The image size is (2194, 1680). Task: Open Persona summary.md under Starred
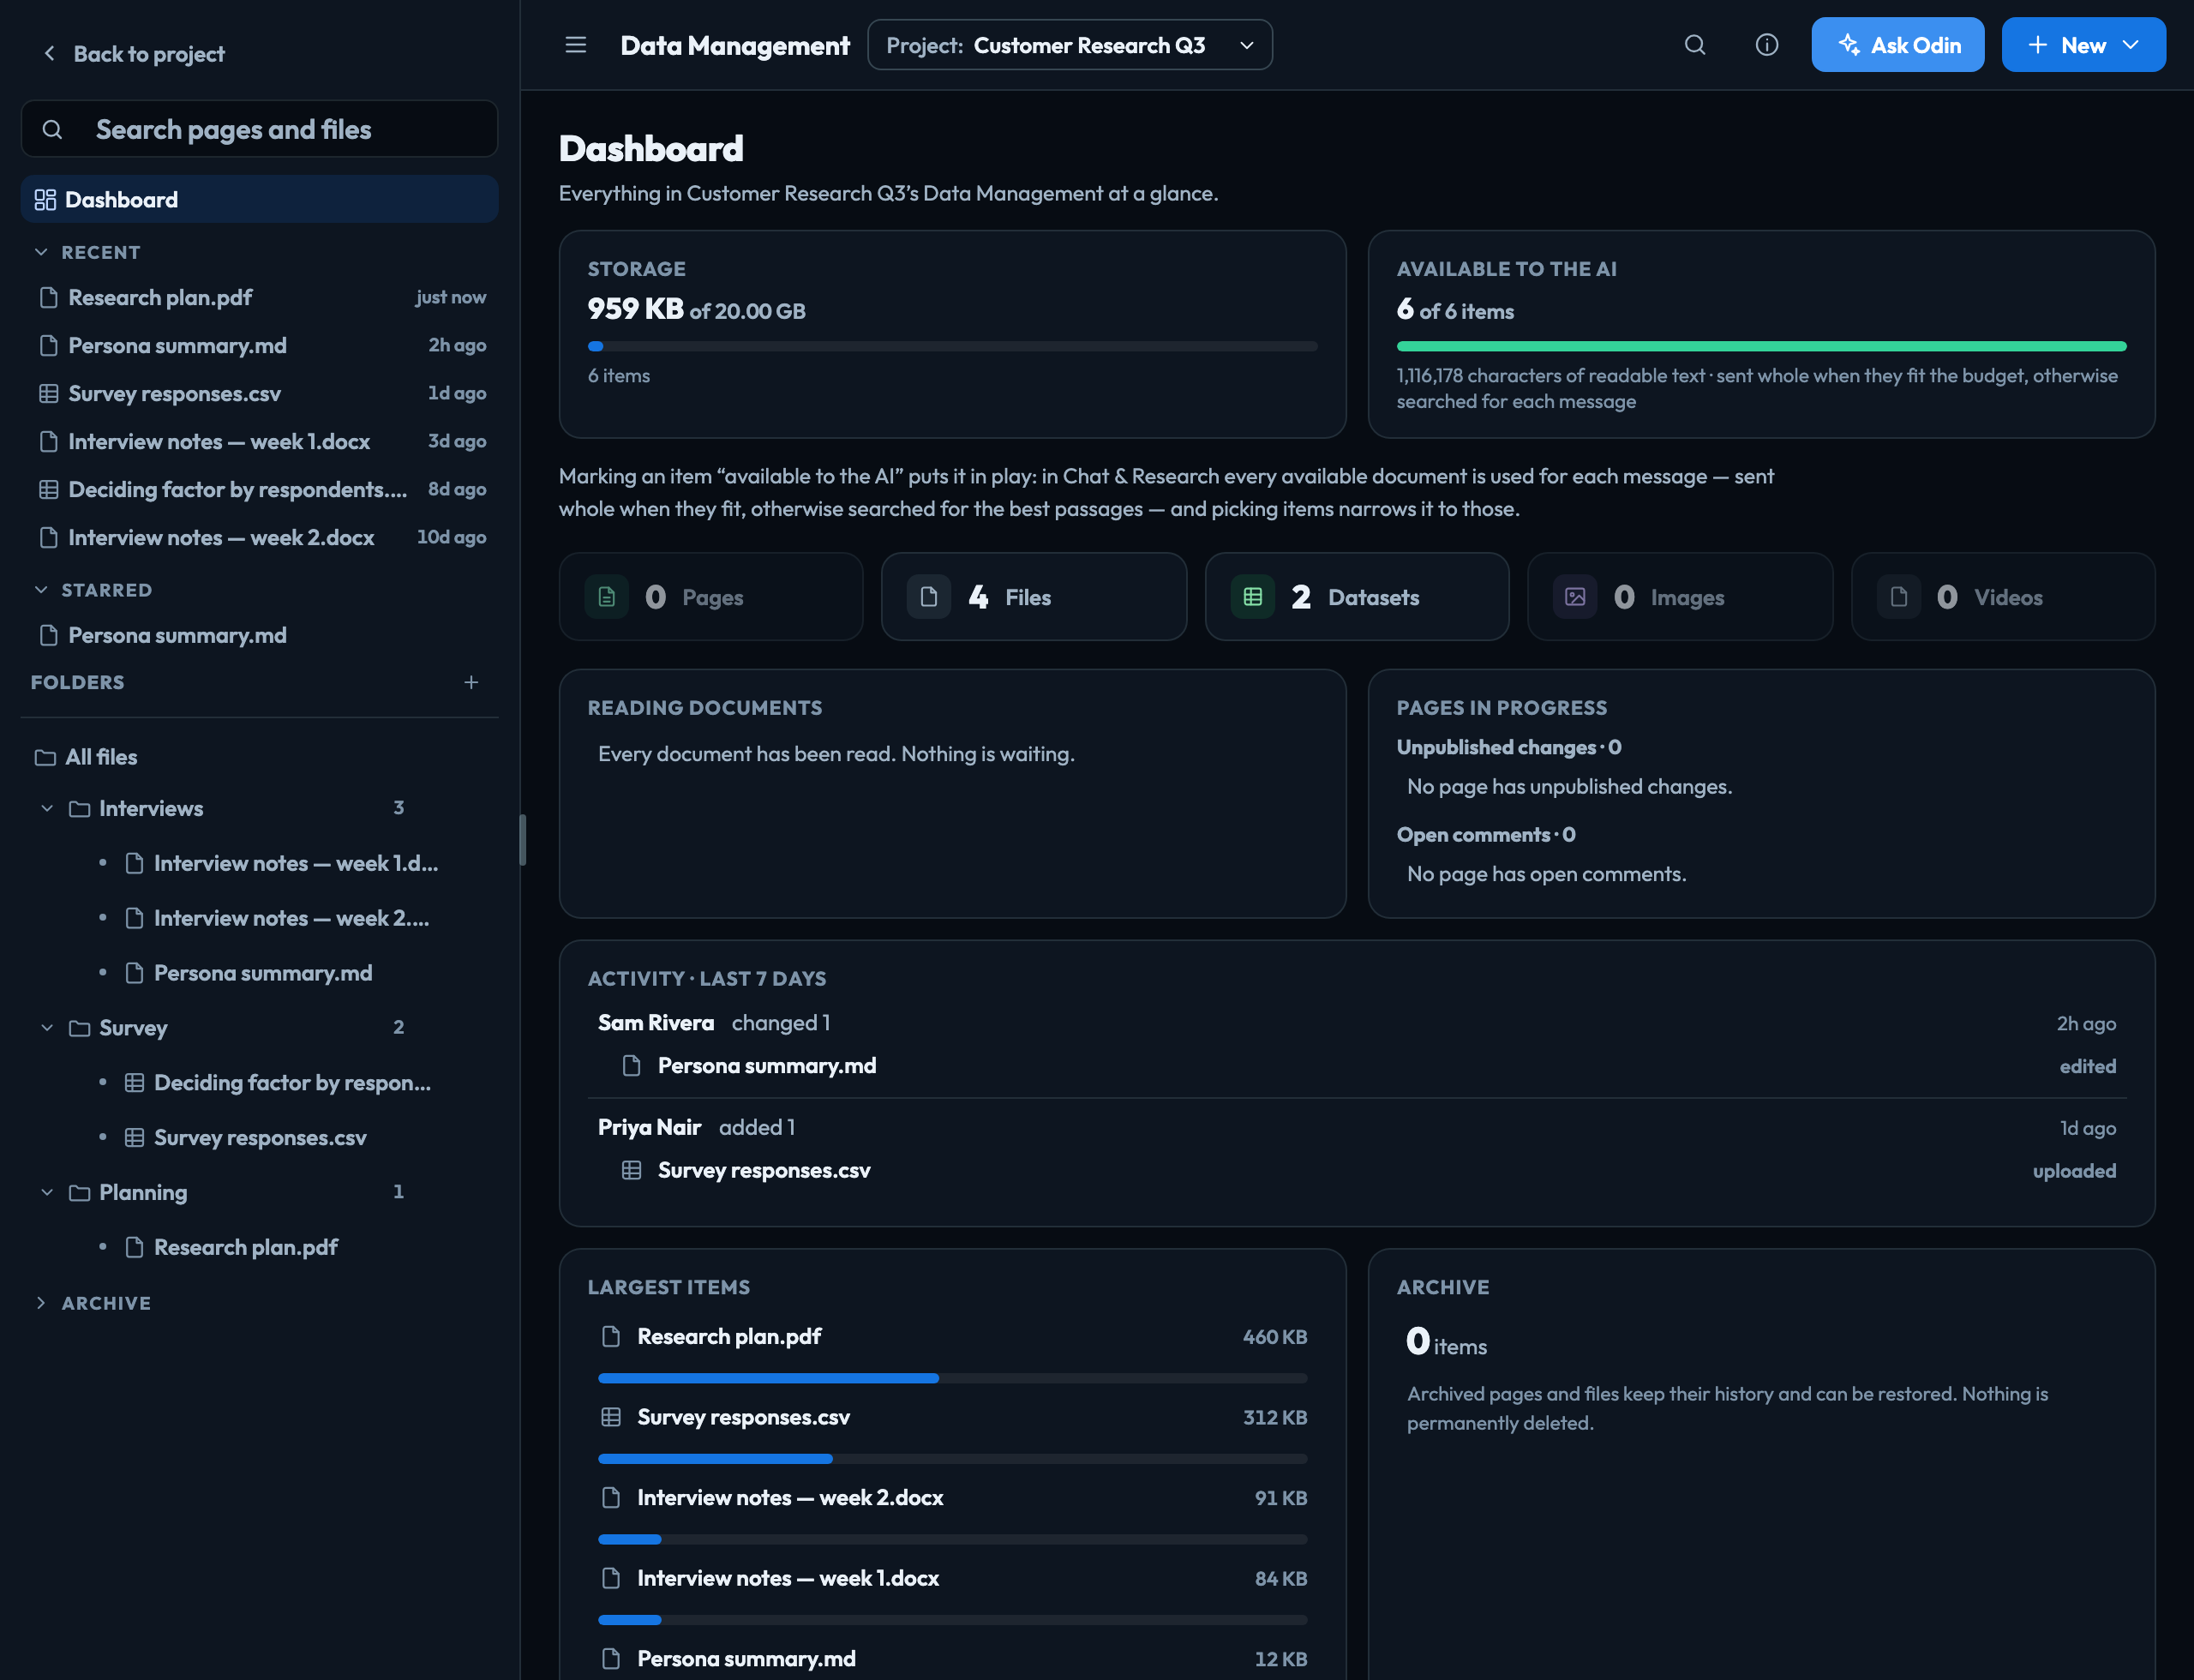(259, 635)
